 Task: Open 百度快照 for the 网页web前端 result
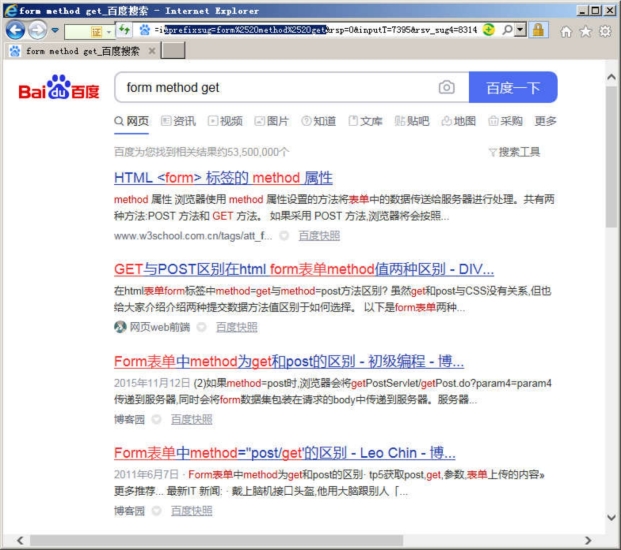click(236, 327)
